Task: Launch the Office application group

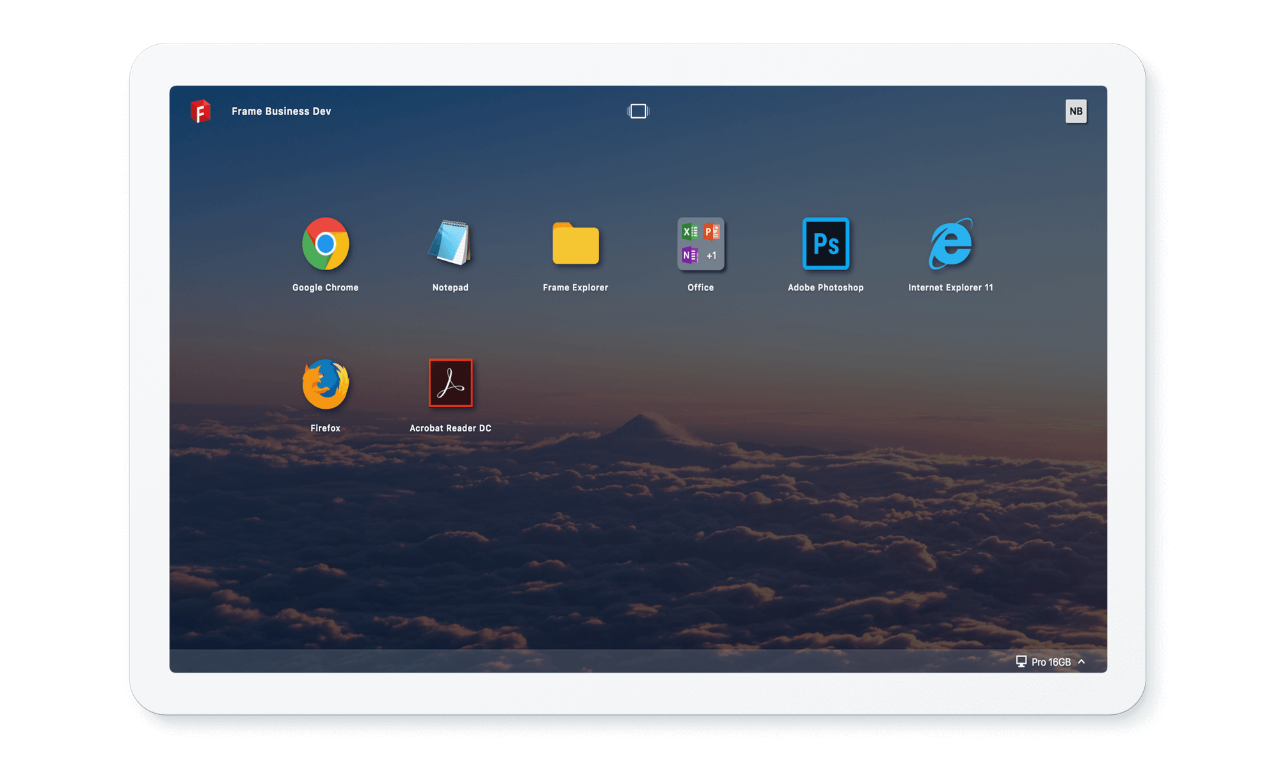Action: point(700,243)
